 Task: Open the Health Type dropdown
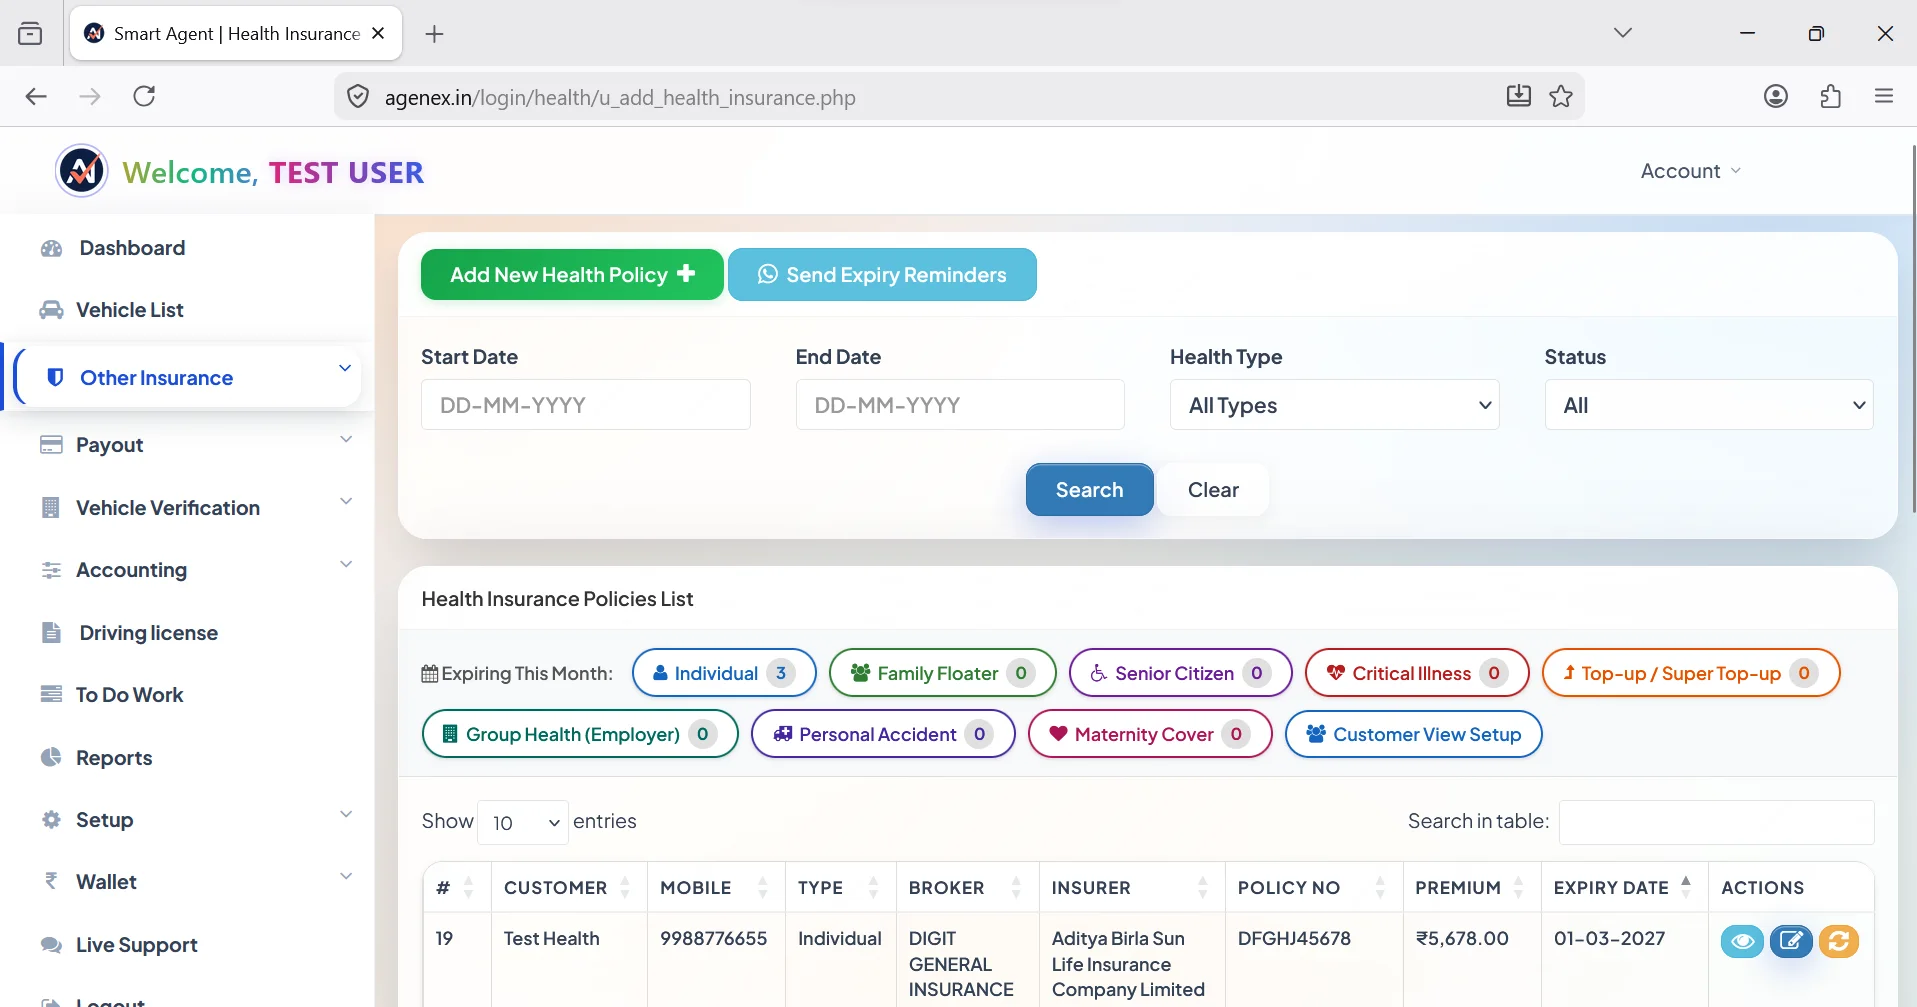coord(1334,405)
